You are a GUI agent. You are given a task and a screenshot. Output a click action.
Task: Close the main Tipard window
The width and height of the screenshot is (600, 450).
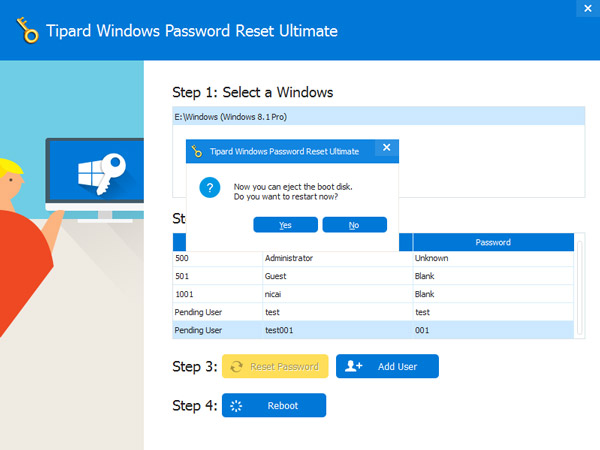(x=588, y=8)
